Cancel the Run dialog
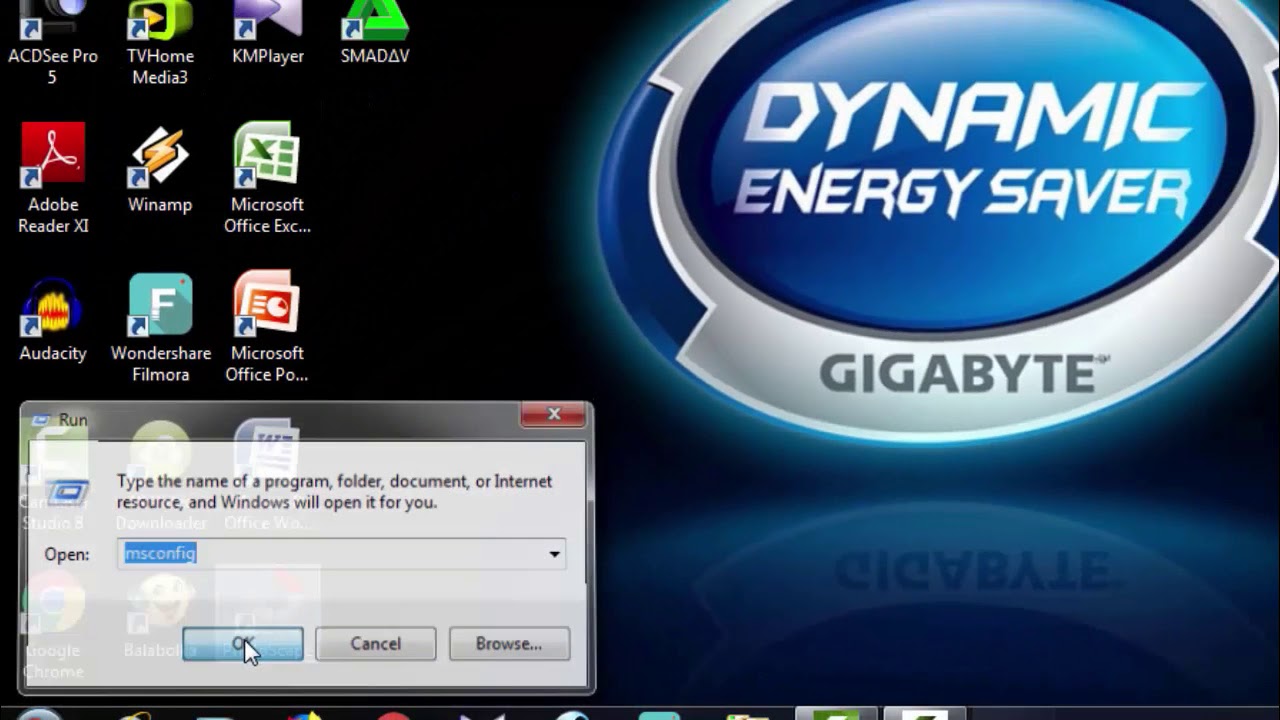 [x=375, y=644]
